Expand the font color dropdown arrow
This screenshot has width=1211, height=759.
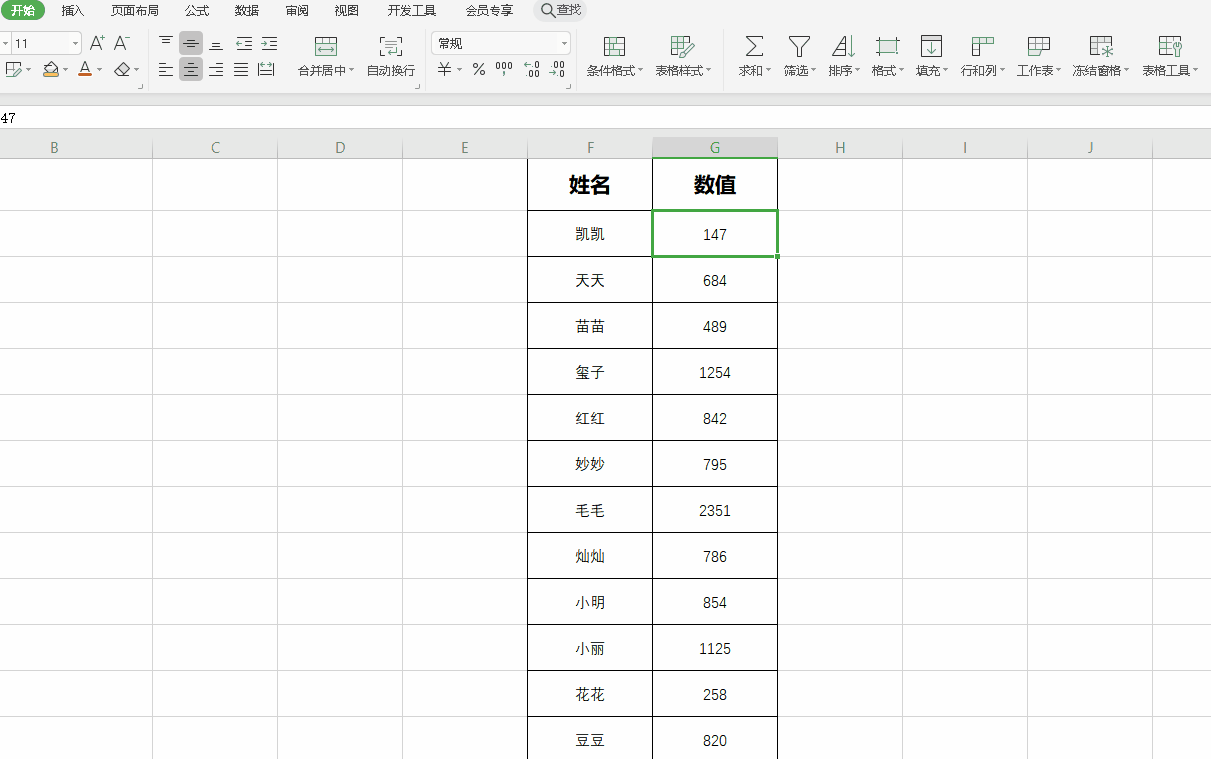pyautogui.click(x=100, y=70)
